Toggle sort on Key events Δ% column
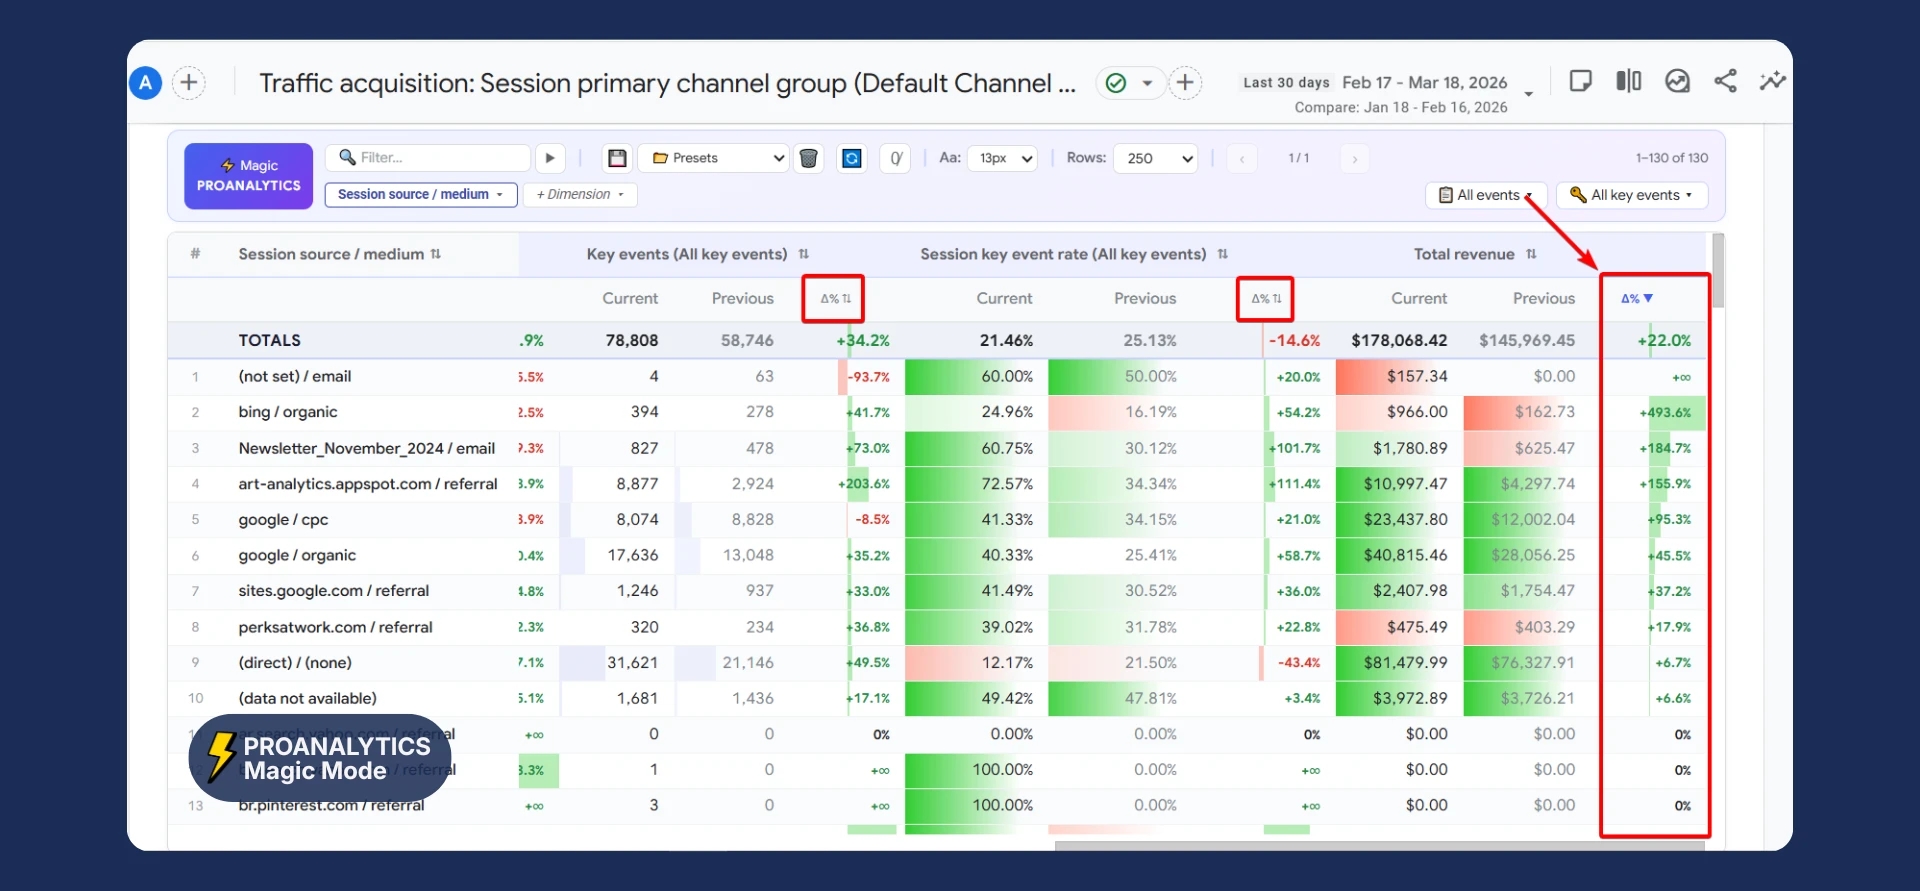Viewport: 1920px width, 891px height. pos(834,298)
